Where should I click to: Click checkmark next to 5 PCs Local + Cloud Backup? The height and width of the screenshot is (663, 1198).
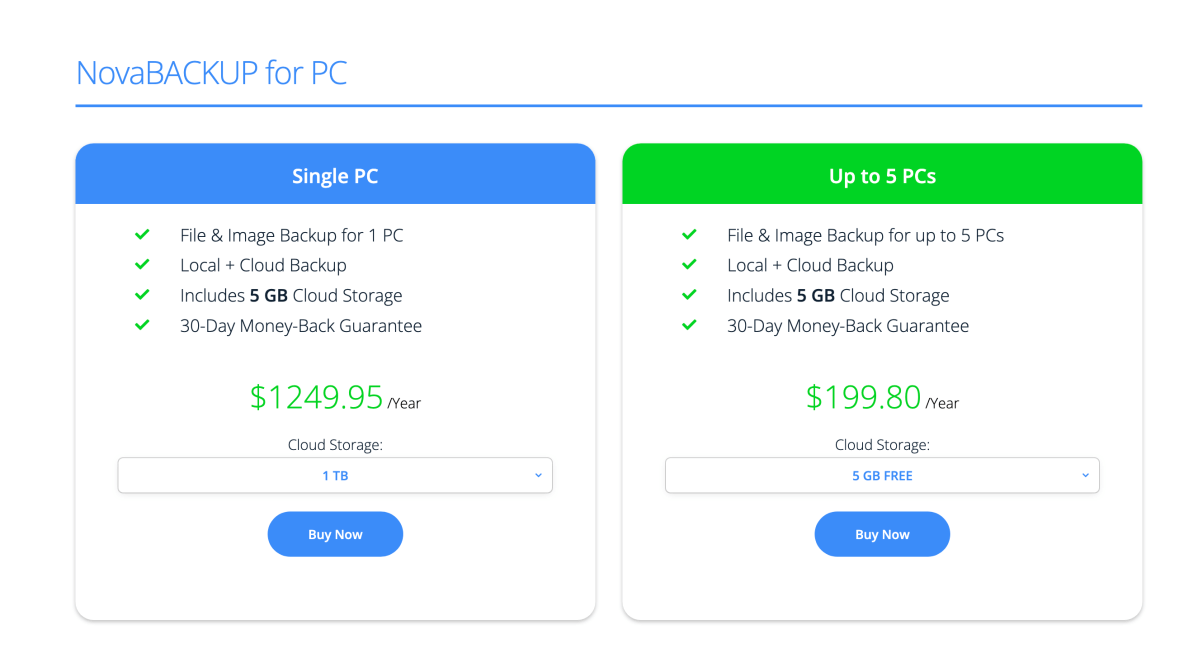click(x=689, y=264)
